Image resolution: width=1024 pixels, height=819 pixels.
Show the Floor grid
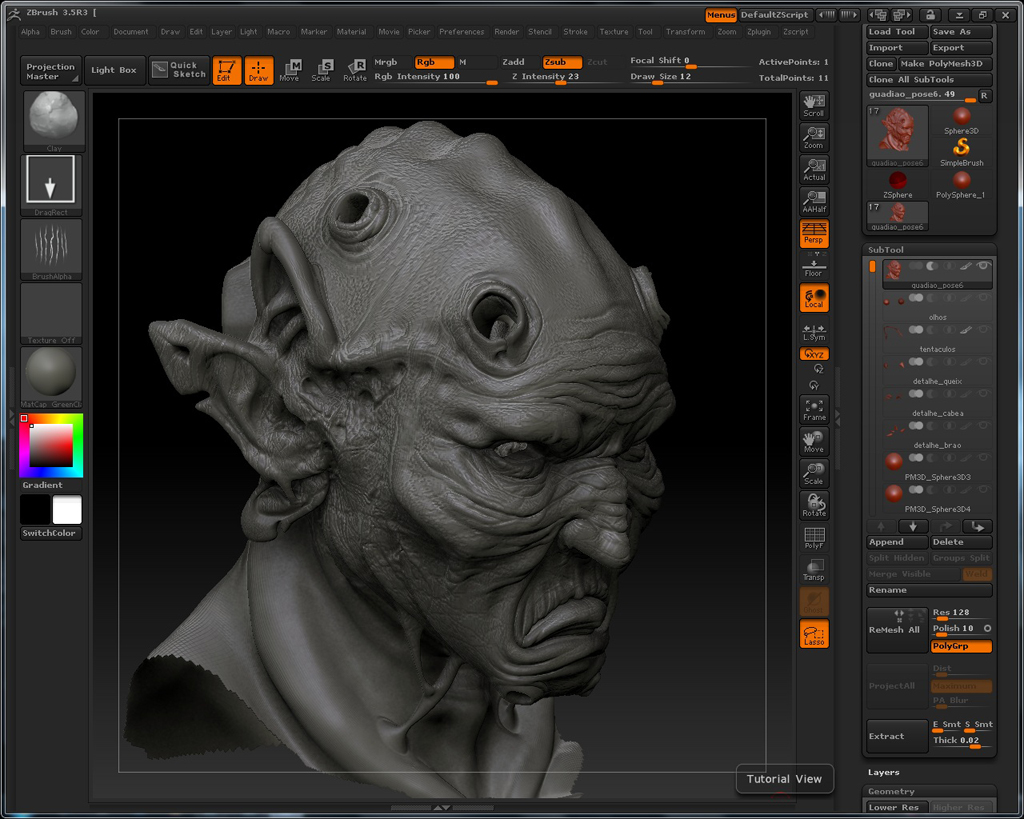pyautogui.click(x=814, y=268)
